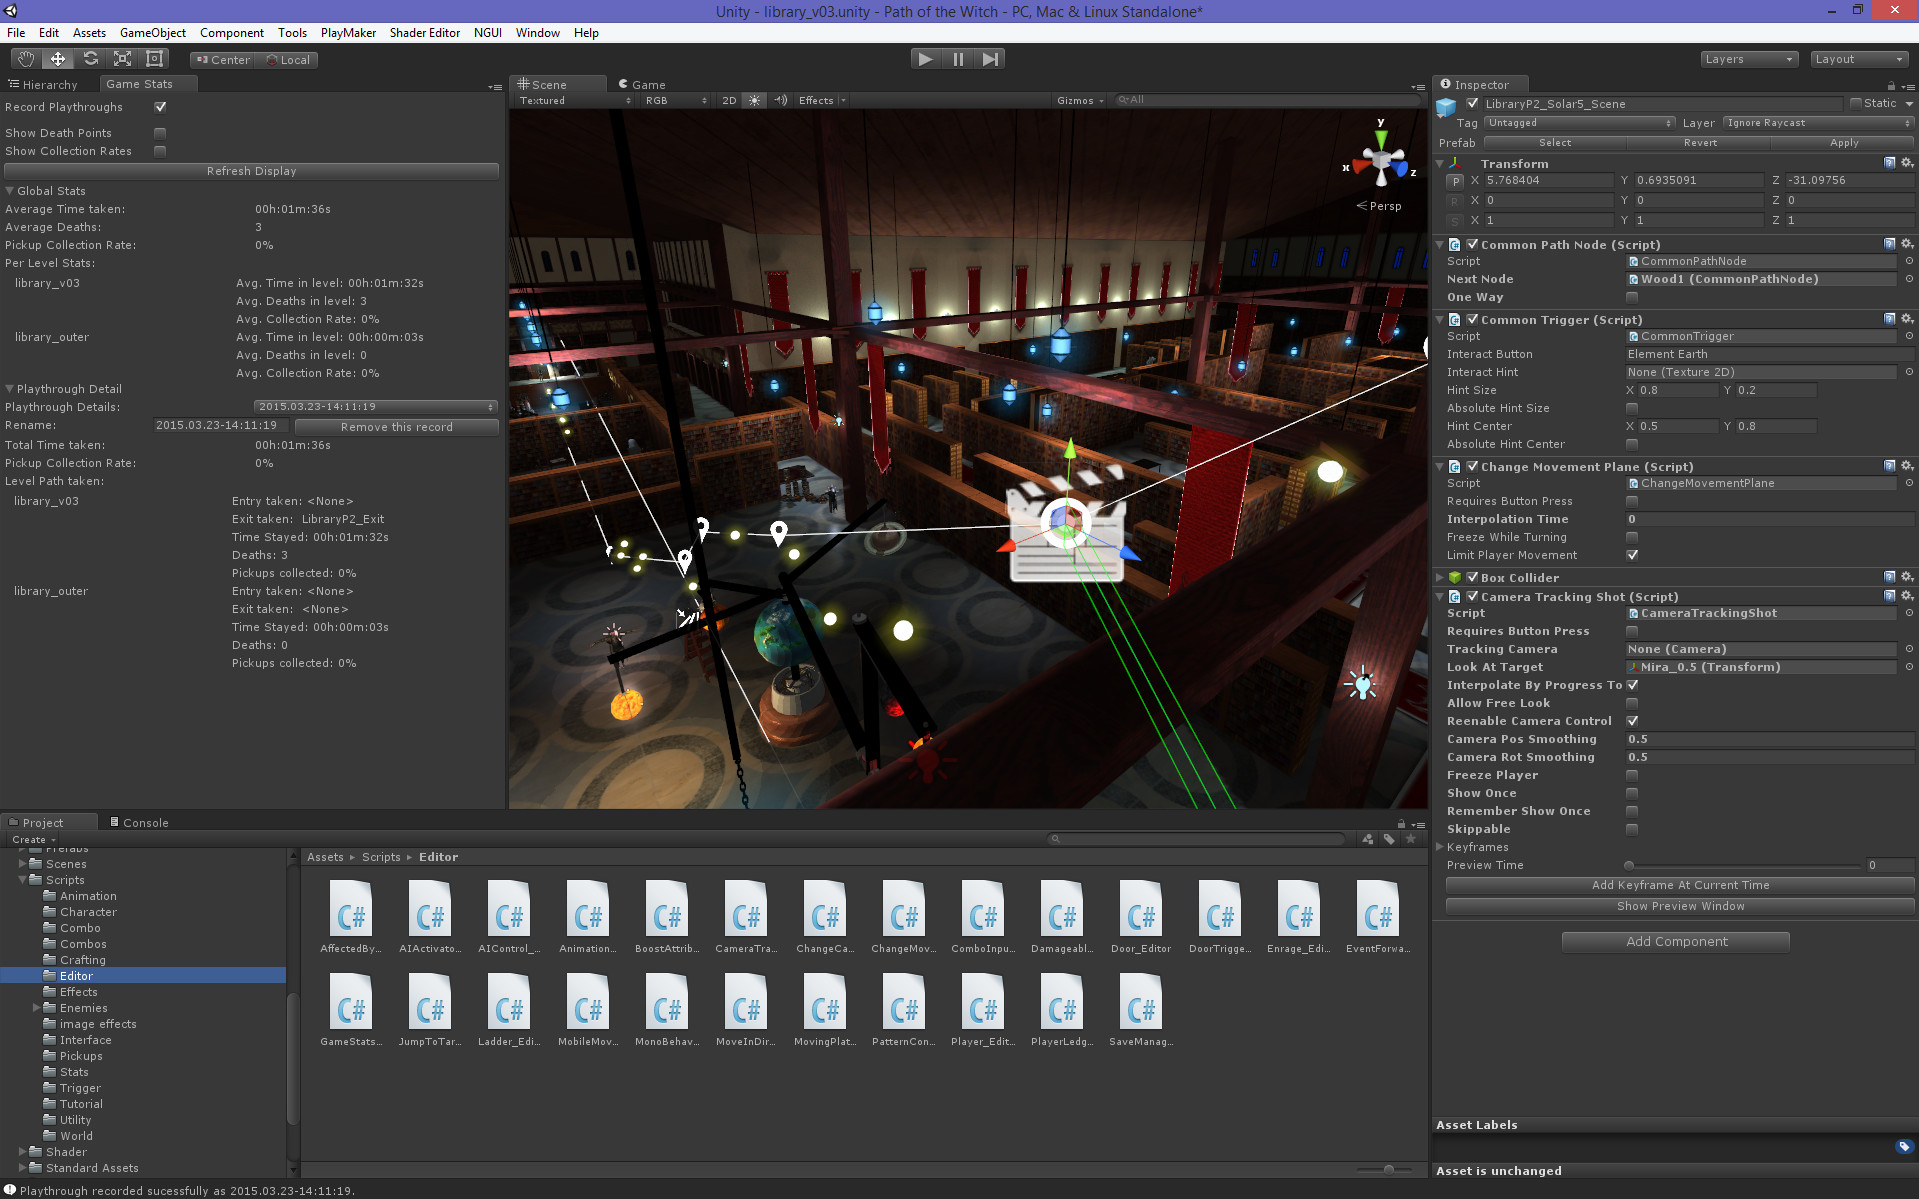This screenshot has width=1919, height=1199.
Task: Enable Show Death Points checkbox
Action: click(160, 133)
